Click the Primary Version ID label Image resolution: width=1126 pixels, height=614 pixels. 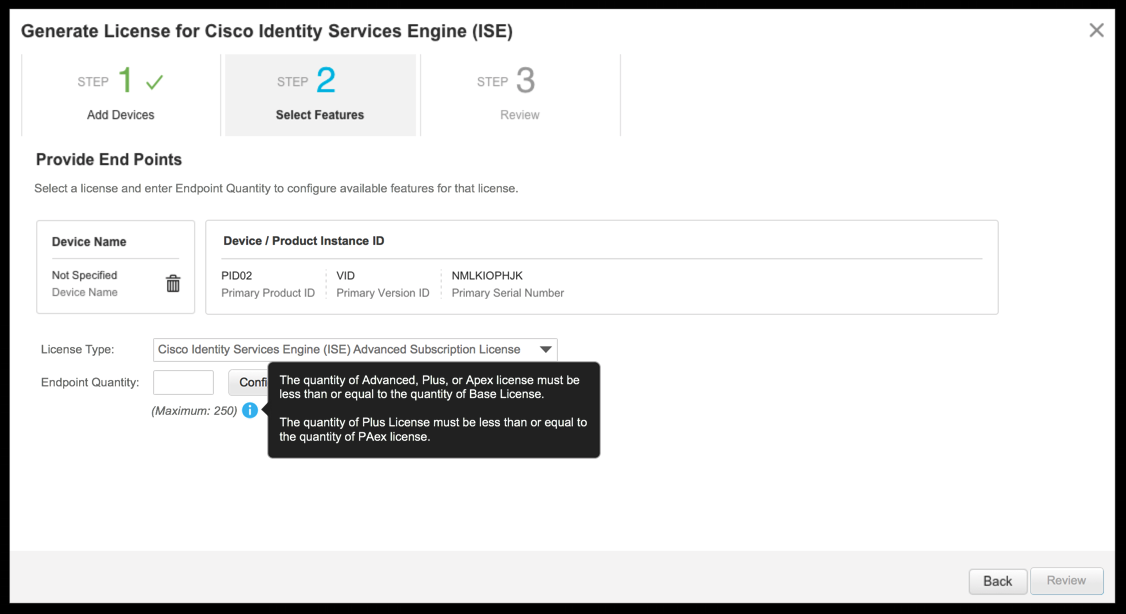point(383,293)
